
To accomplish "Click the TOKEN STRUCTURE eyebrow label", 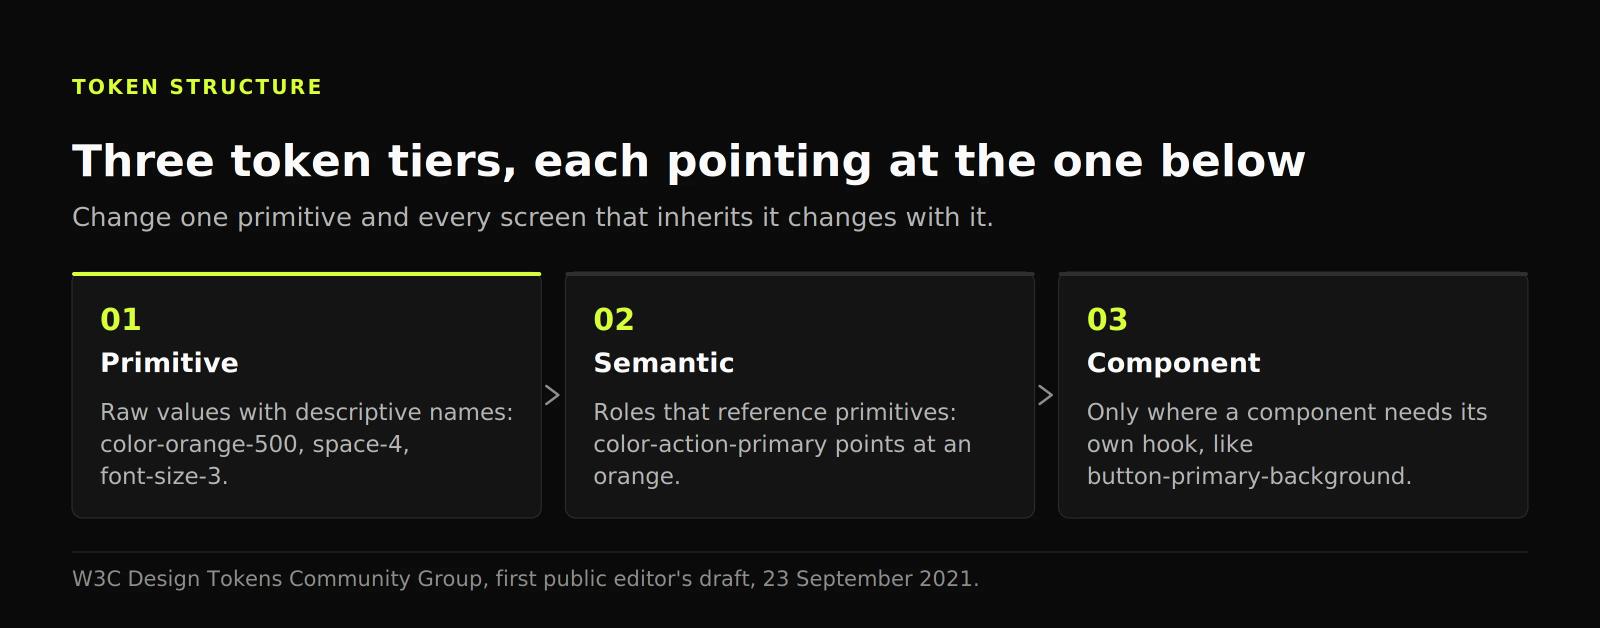I will click(x=197, y=87).
